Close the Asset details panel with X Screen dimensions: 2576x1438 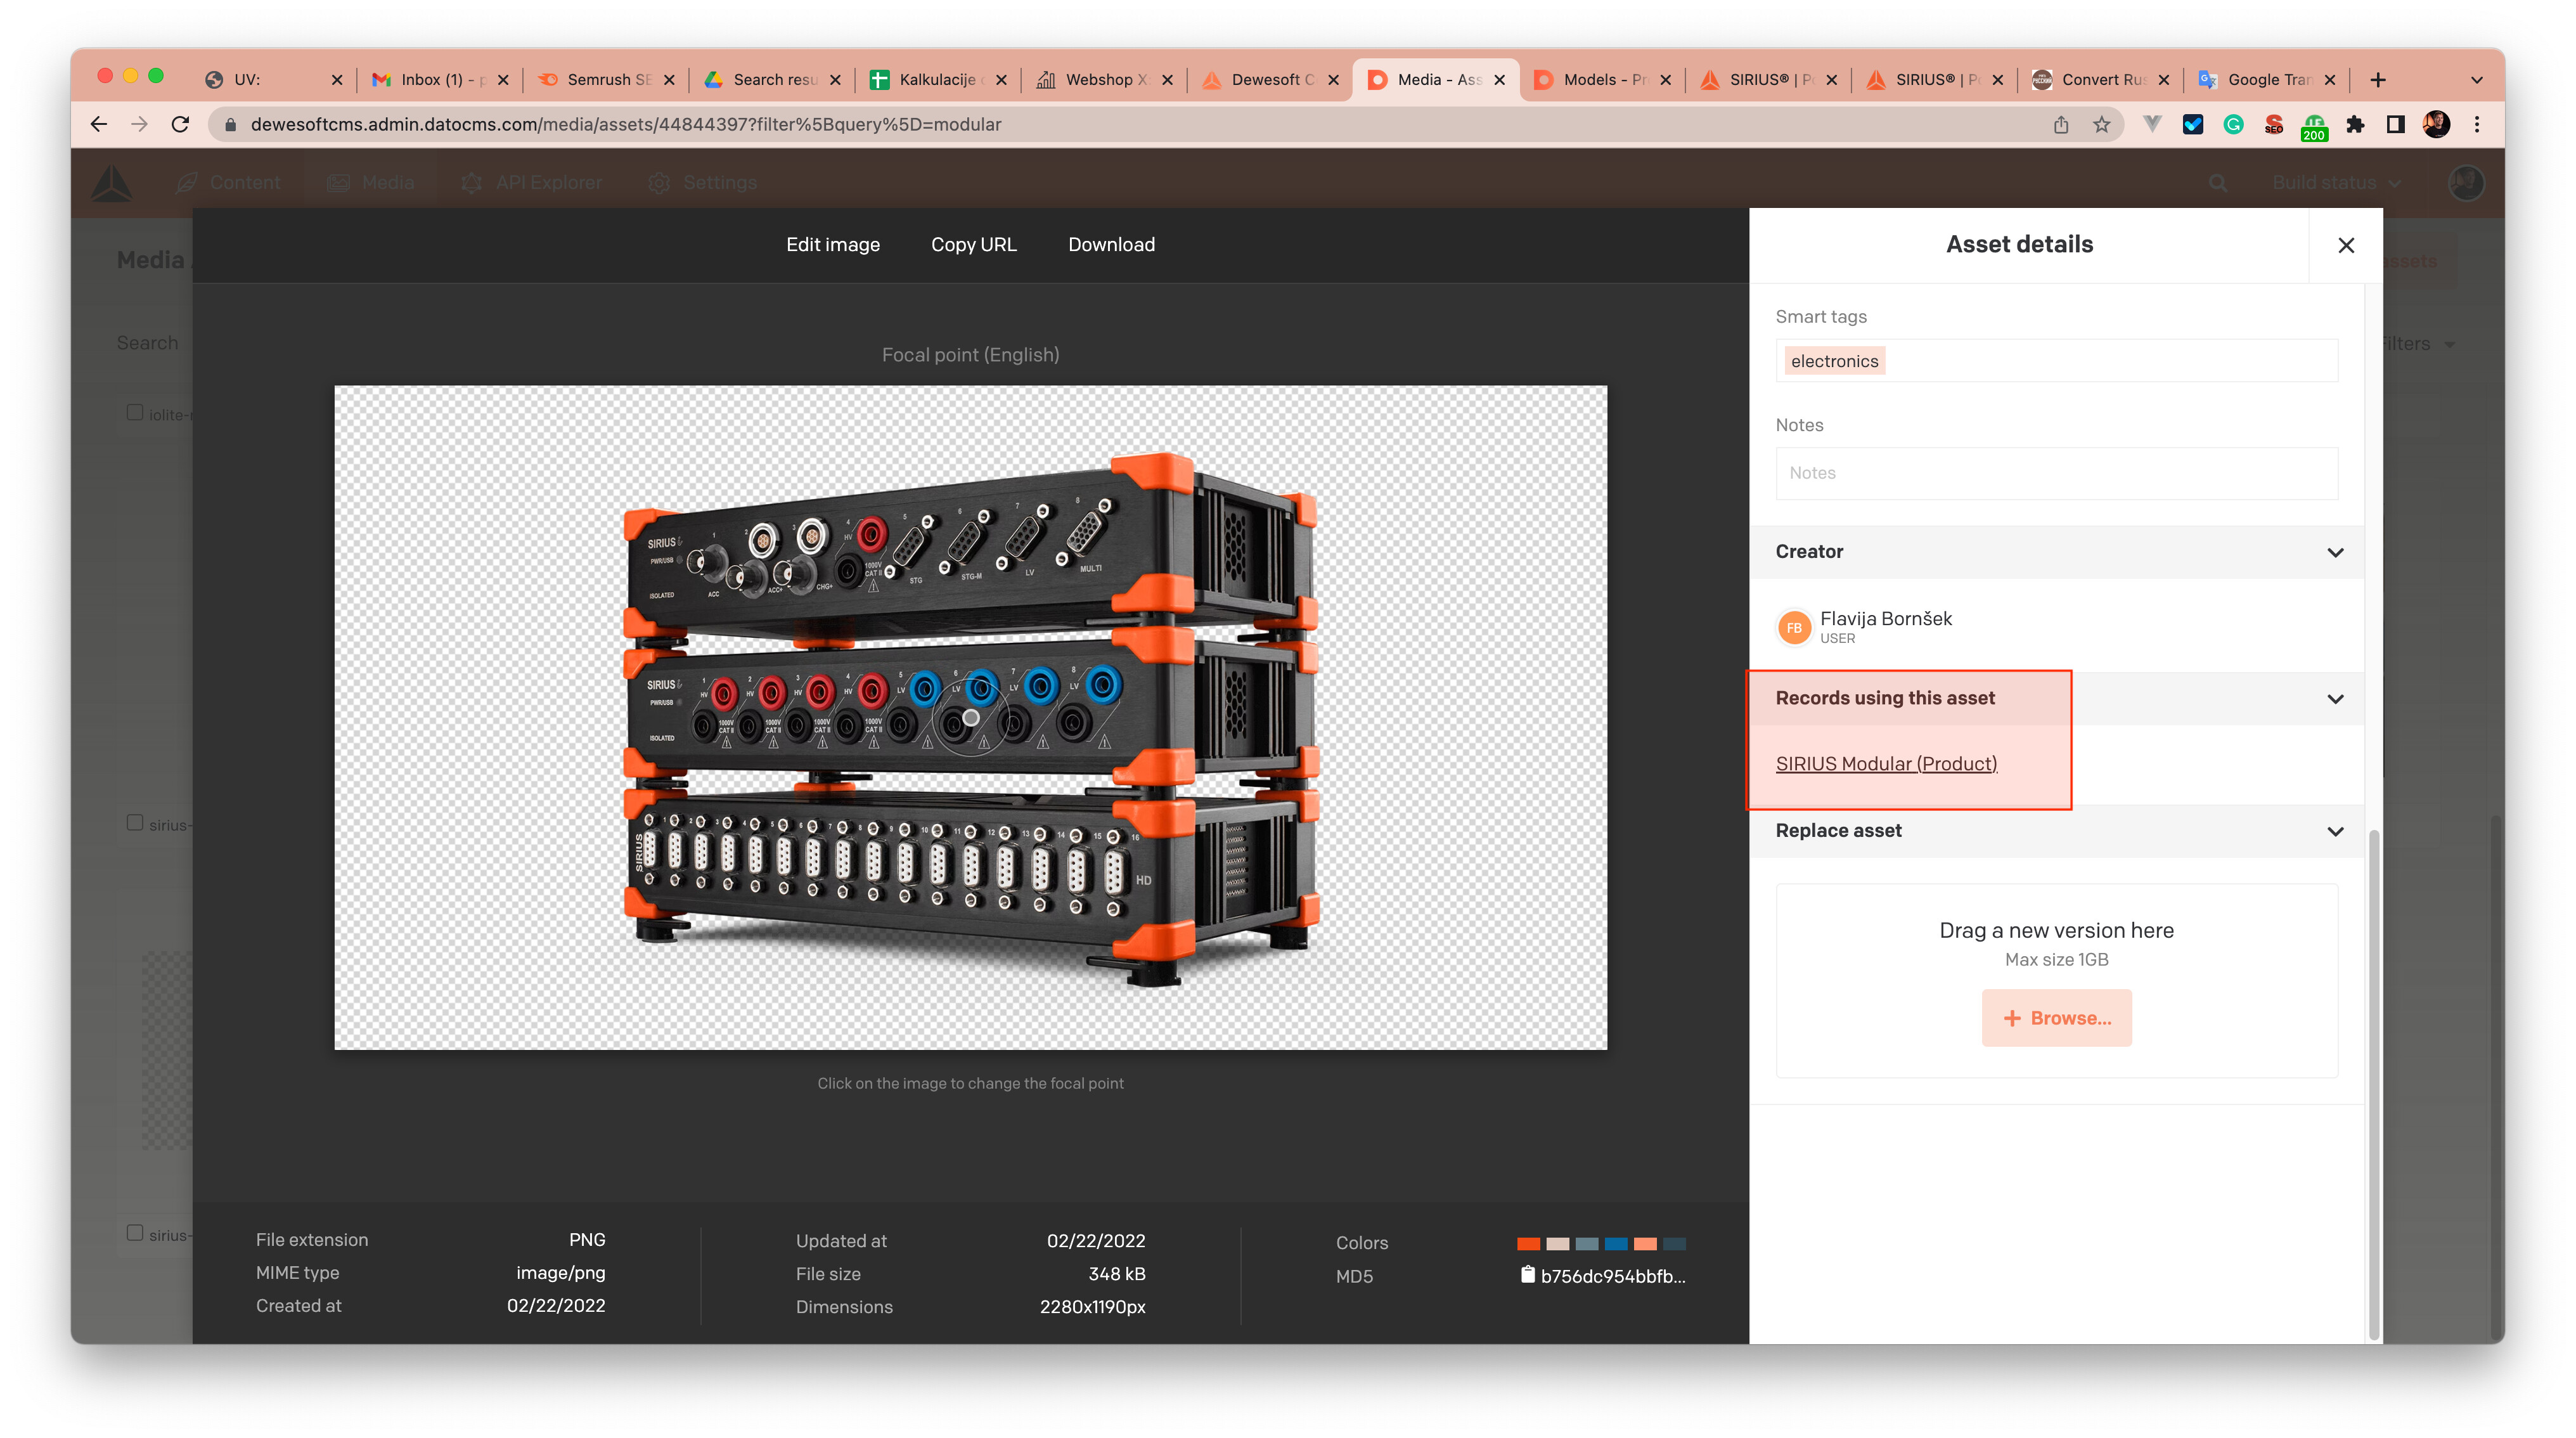(2346, 245)
